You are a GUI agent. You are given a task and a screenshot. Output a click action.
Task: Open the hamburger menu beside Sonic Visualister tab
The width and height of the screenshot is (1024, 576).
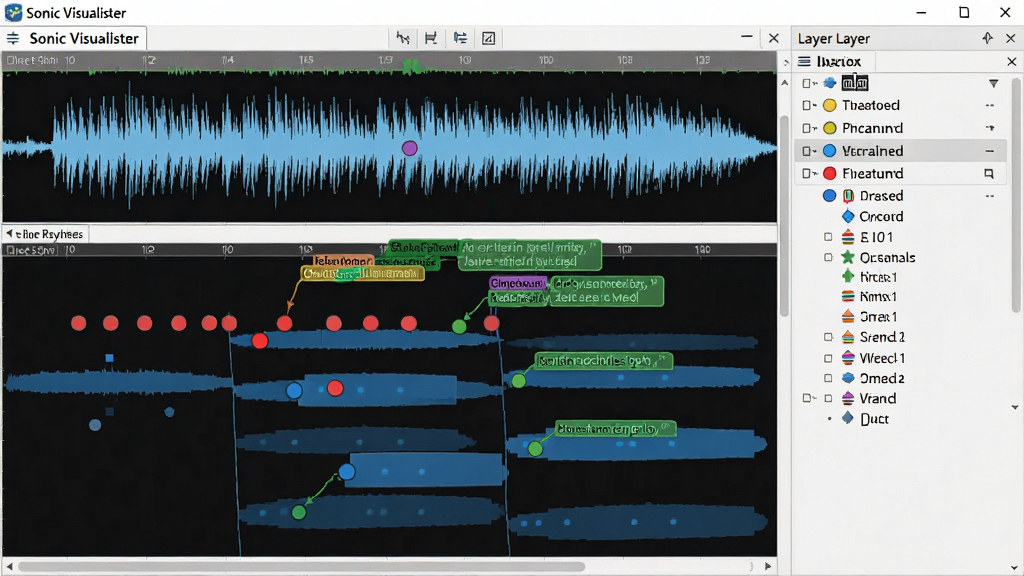[13, 39]
